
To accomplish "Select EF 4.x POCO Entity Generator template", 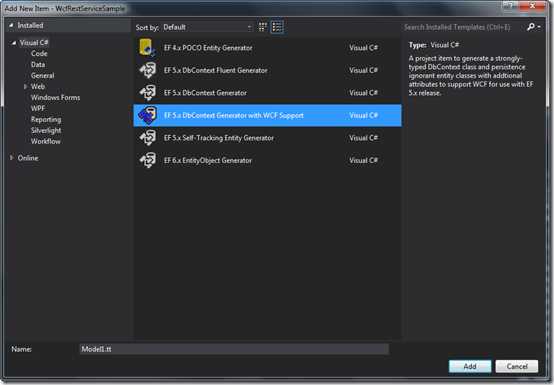I will point(267,48).
